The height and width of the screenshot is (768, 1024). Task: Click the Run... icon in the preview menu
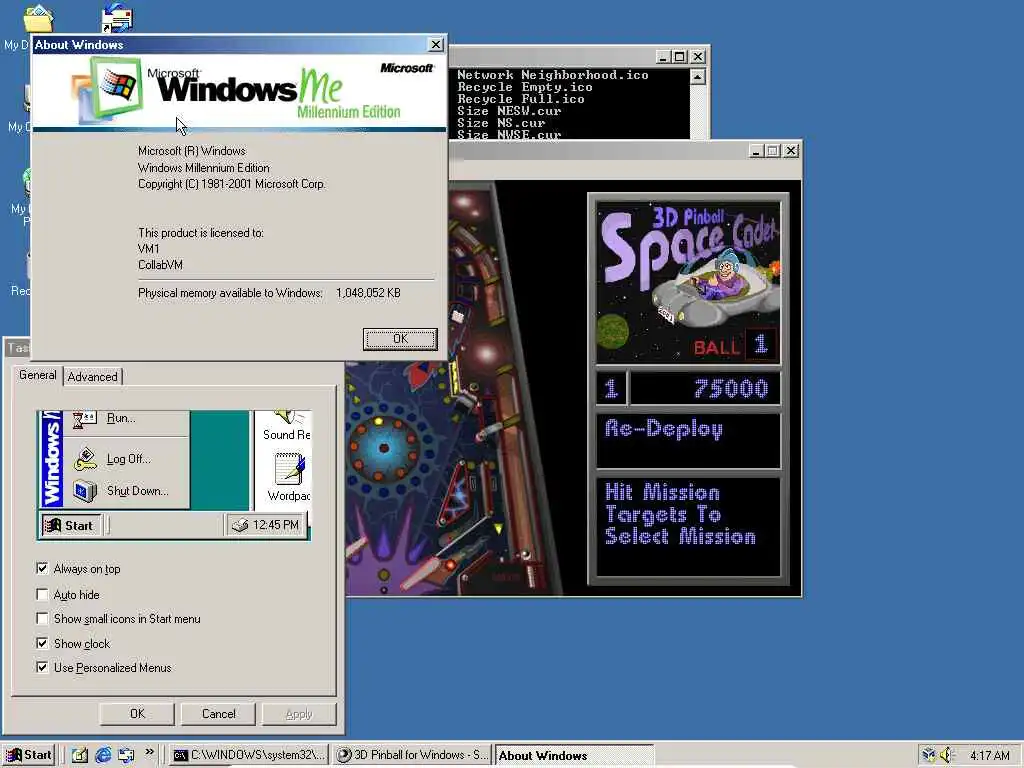point(84,419)
